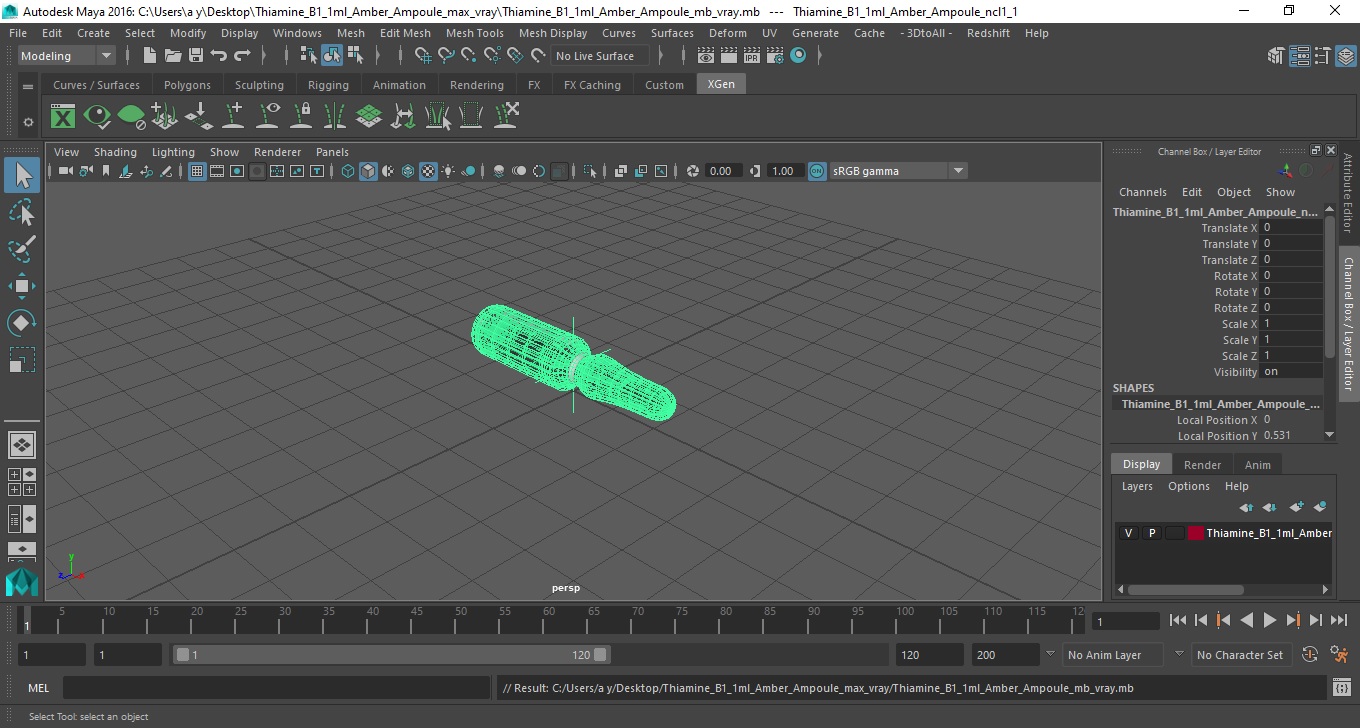Play the animation forward
Screen dimensions: 1360x728
click(1269, 620)
